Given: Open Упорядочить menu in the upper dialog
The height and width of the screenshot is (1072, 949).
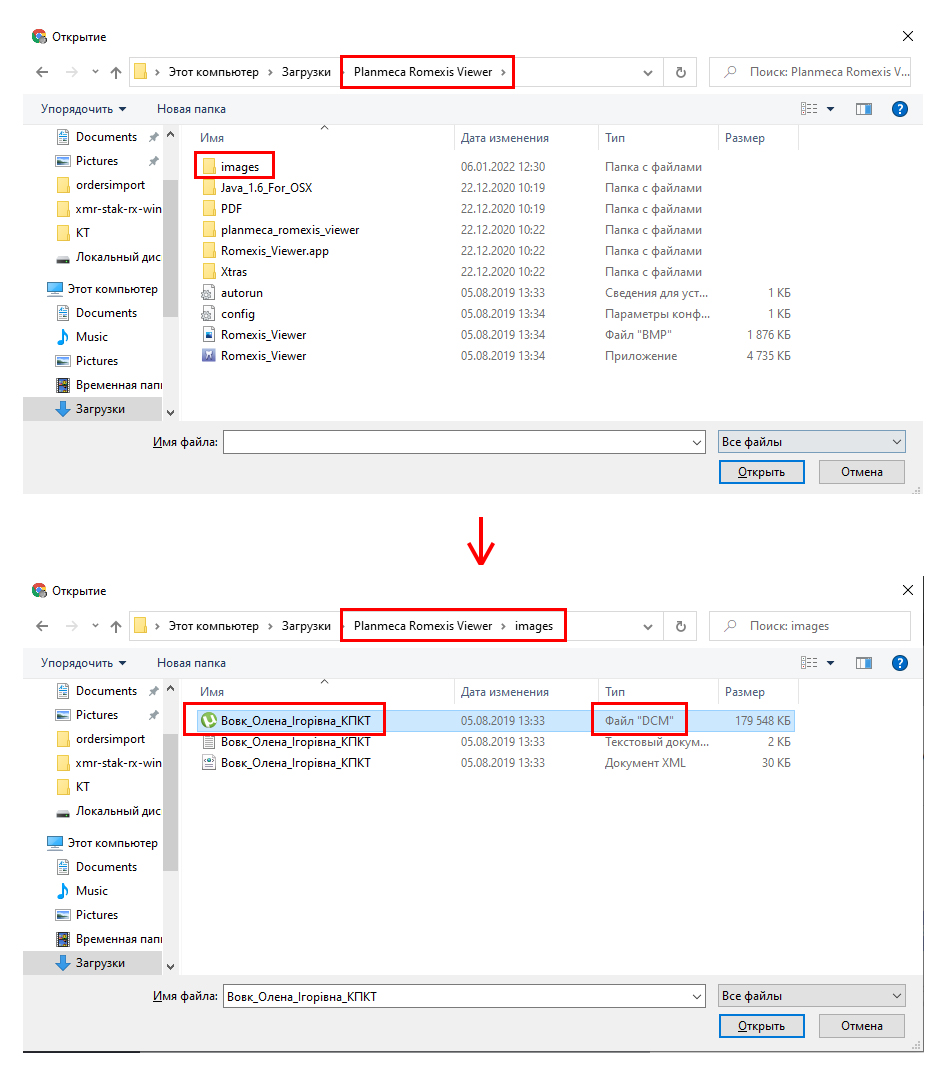Looking at the screenshot, I should point(83,109).
